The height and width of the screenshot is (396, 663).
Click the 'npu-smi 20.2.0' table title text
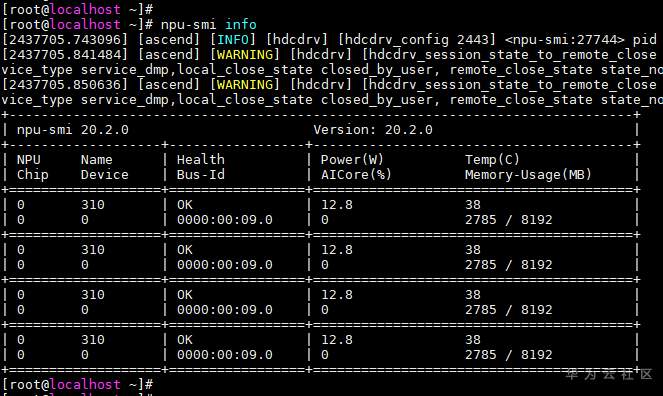click(73, 129)
